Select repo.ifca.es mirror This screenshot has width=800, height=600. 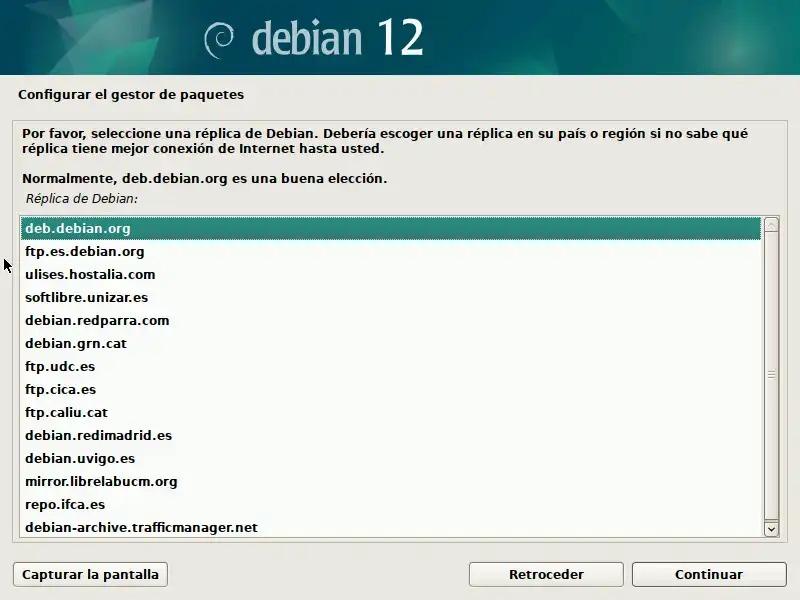pyautogui.click(x=391, y=504)
